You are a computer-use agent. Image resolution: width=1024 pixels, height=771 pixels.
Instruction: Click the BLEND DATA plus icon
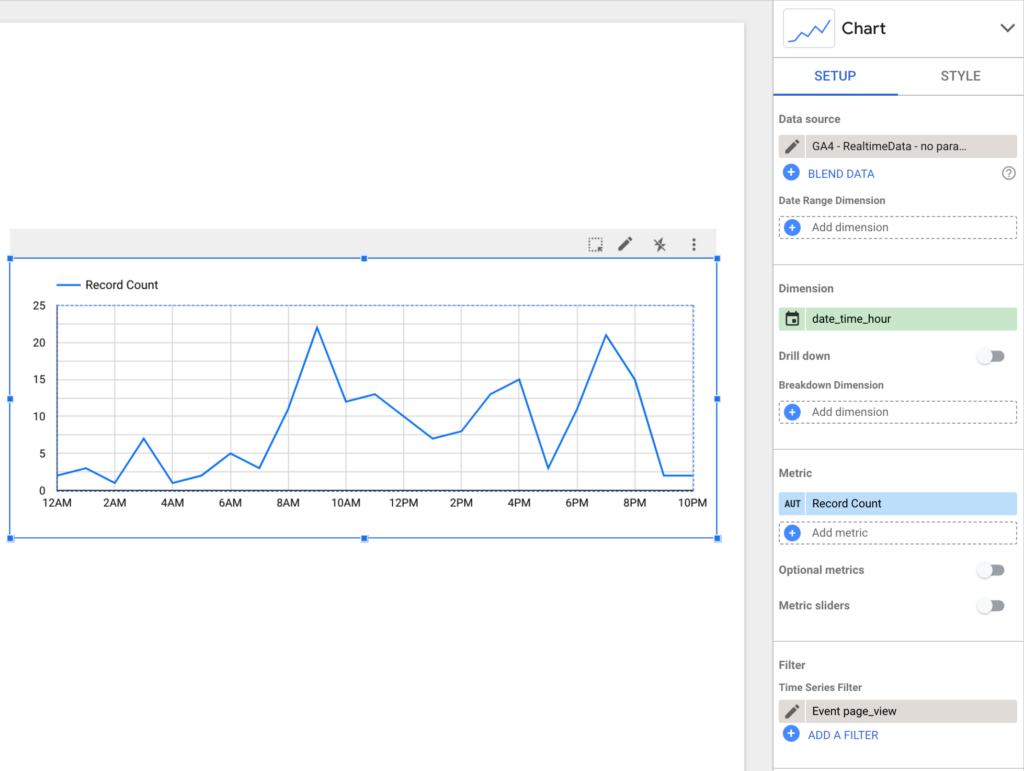click(791, 172)
